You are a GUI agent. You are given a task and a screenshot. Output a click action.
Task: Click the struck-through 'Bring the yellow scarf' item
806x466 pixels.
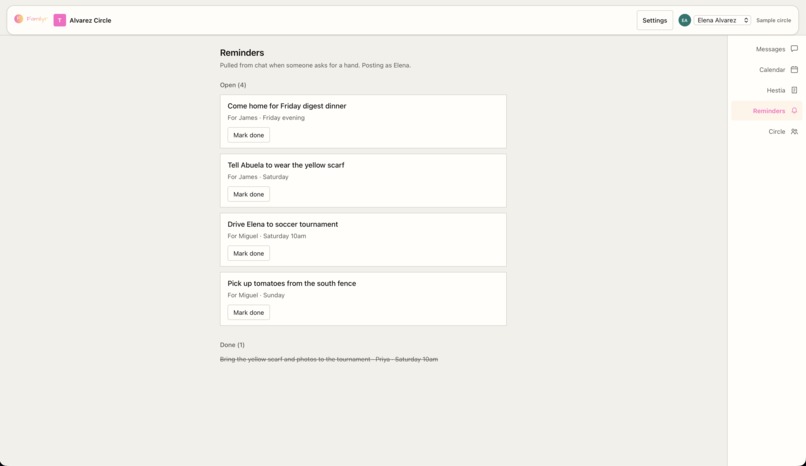click(x=329, y=359)
